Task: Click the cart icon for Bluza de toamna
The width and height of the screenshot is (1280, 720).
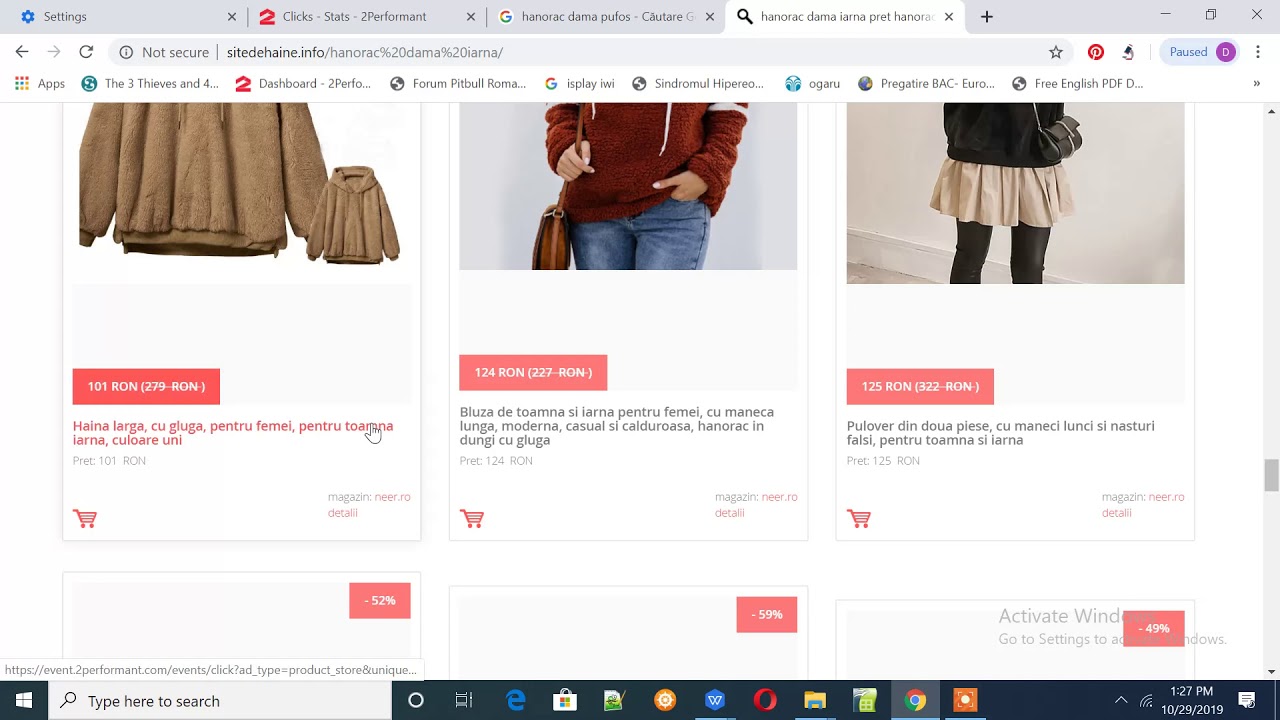Action: tap(472, 518)
